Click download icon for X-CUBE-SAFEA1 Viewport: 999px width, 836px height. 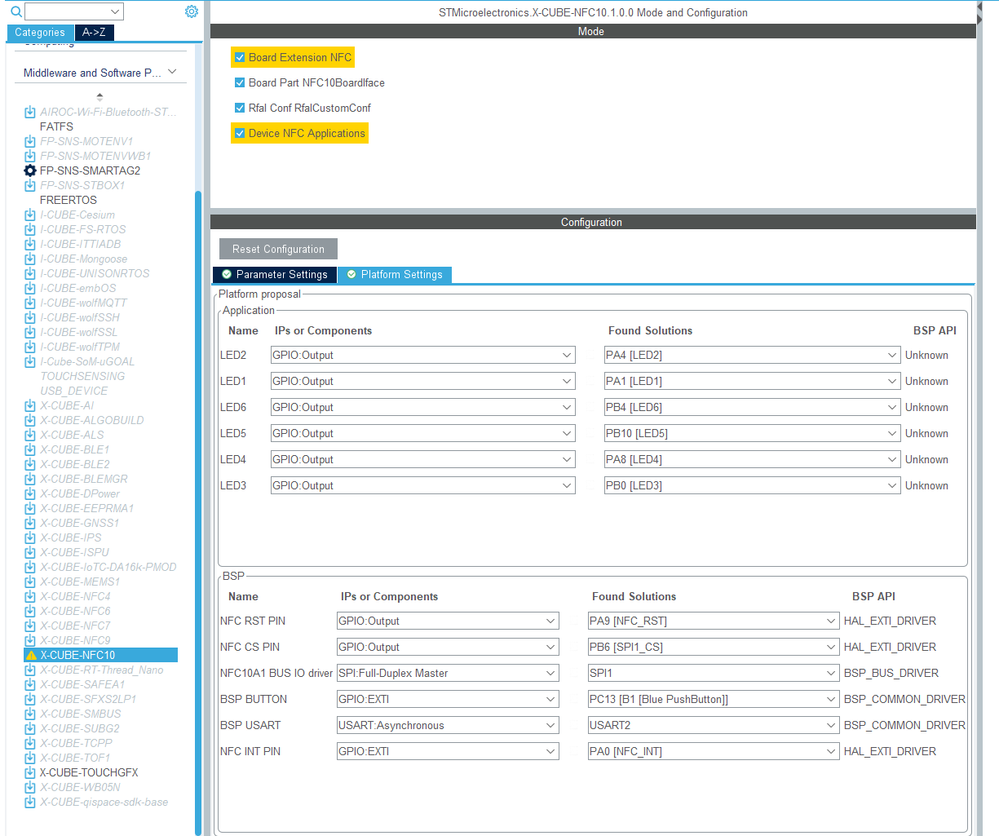point(30,684)
